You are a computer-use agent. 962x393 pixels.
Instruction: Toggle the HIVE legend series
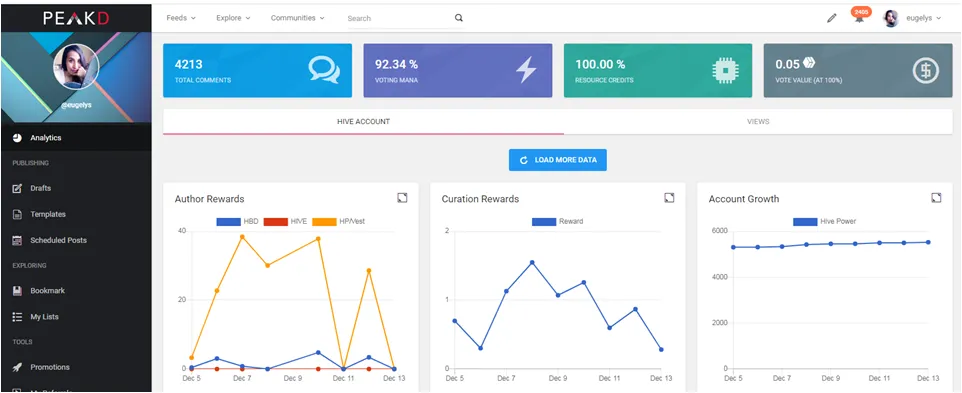[285, 221]
